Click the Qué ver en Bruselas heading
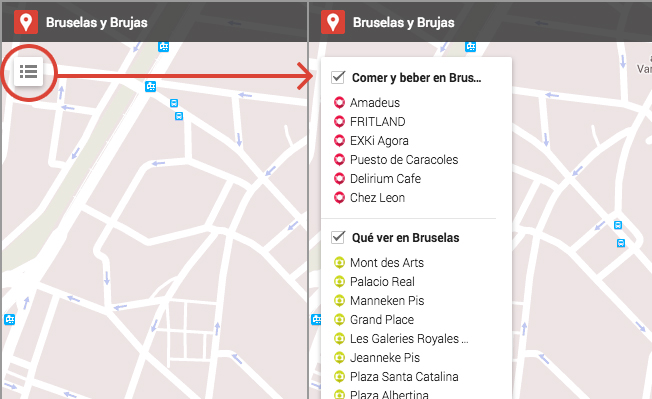Screen dimensions: 652x399 405,238
